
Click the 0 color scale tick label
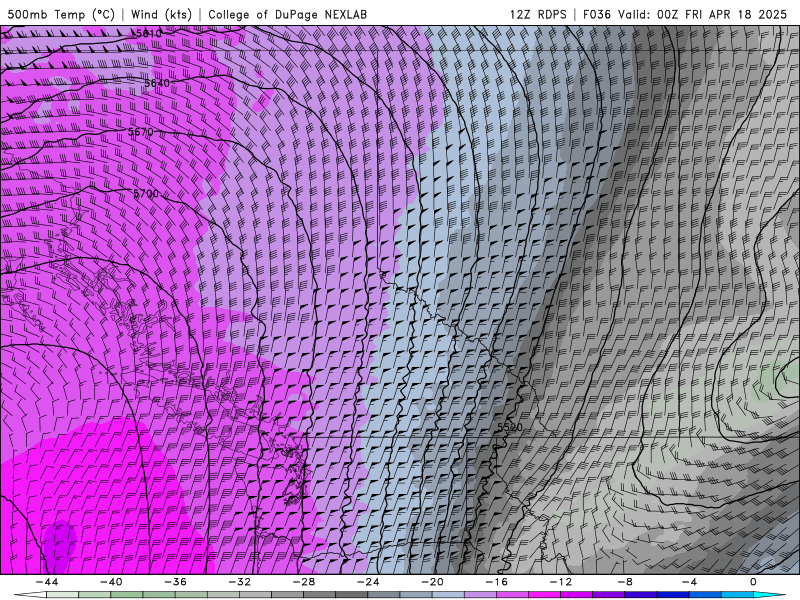pos(754,582)
